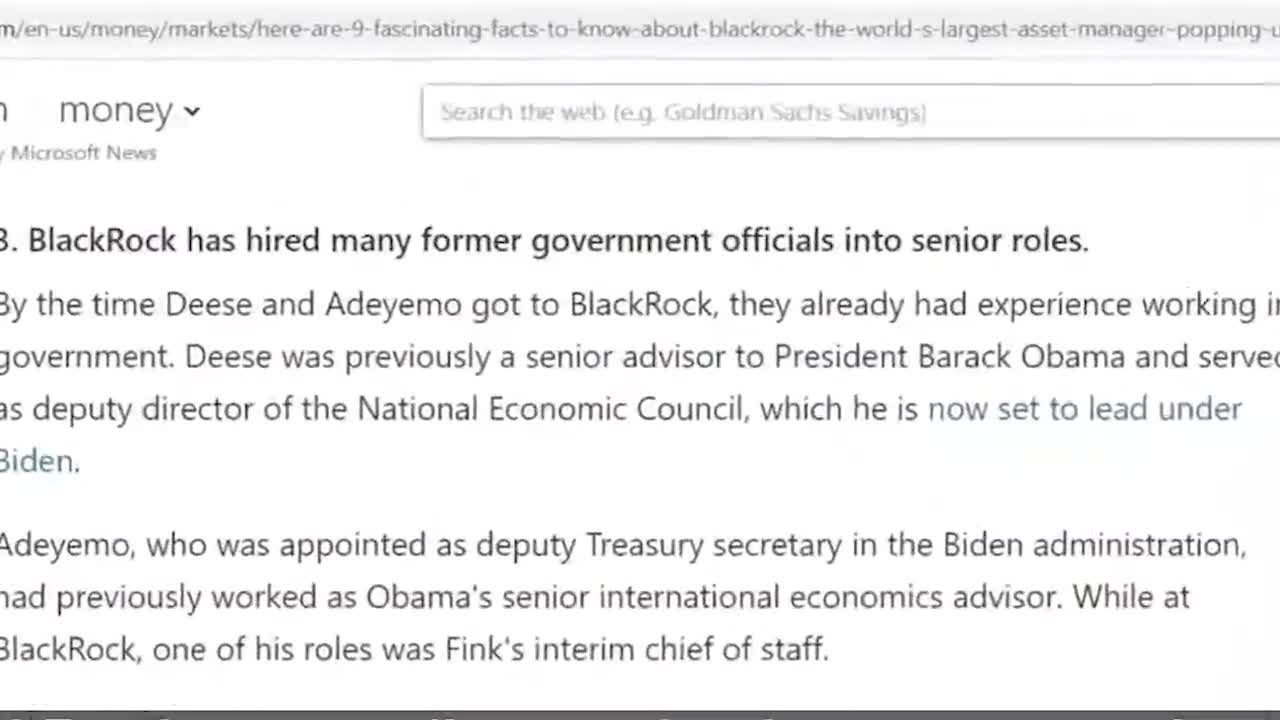Image resolution: width=1280 pixels, height=720 pixels.
Task: Click the heading about former government officials
Action: [544, 240]
